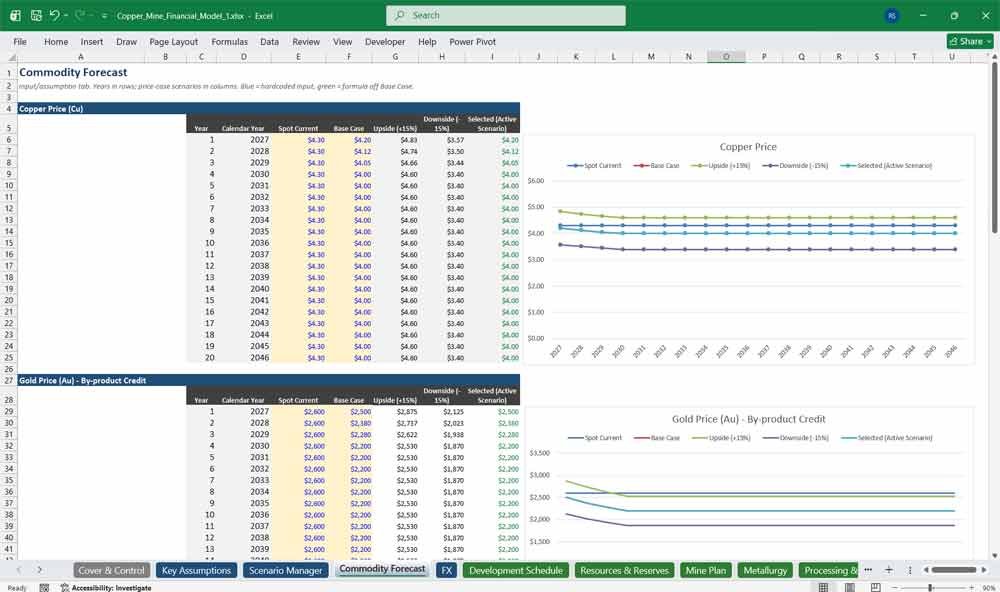Open the Metallurgy sheet tab
1000x592 pixels.
point(765,570)
